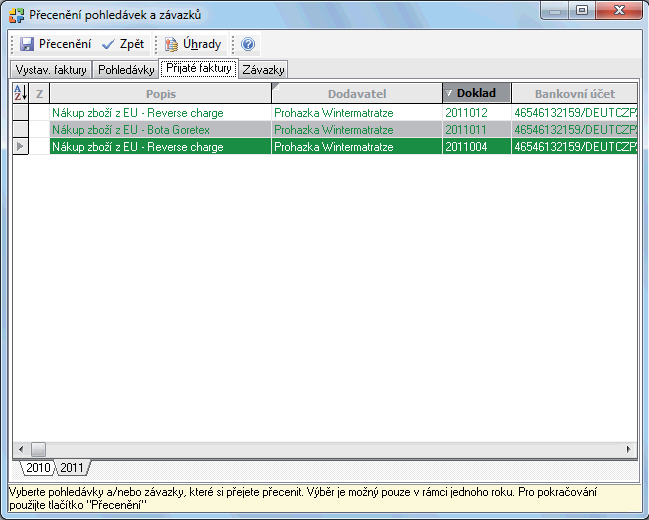The width and height of the screenshot is (649, 520).
Task: Sort by the Doklad column header
Action: [476, 93]
